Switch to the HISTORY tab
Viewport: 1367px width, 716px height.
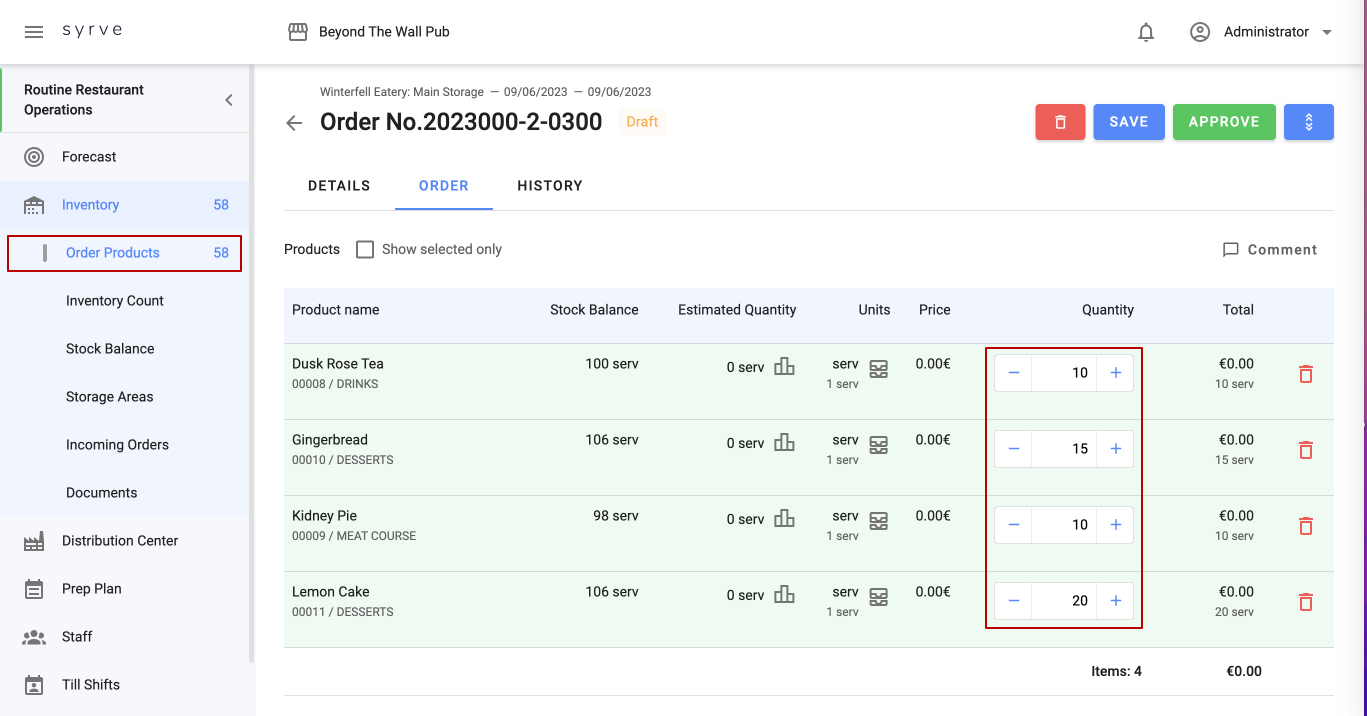point(549,186)
